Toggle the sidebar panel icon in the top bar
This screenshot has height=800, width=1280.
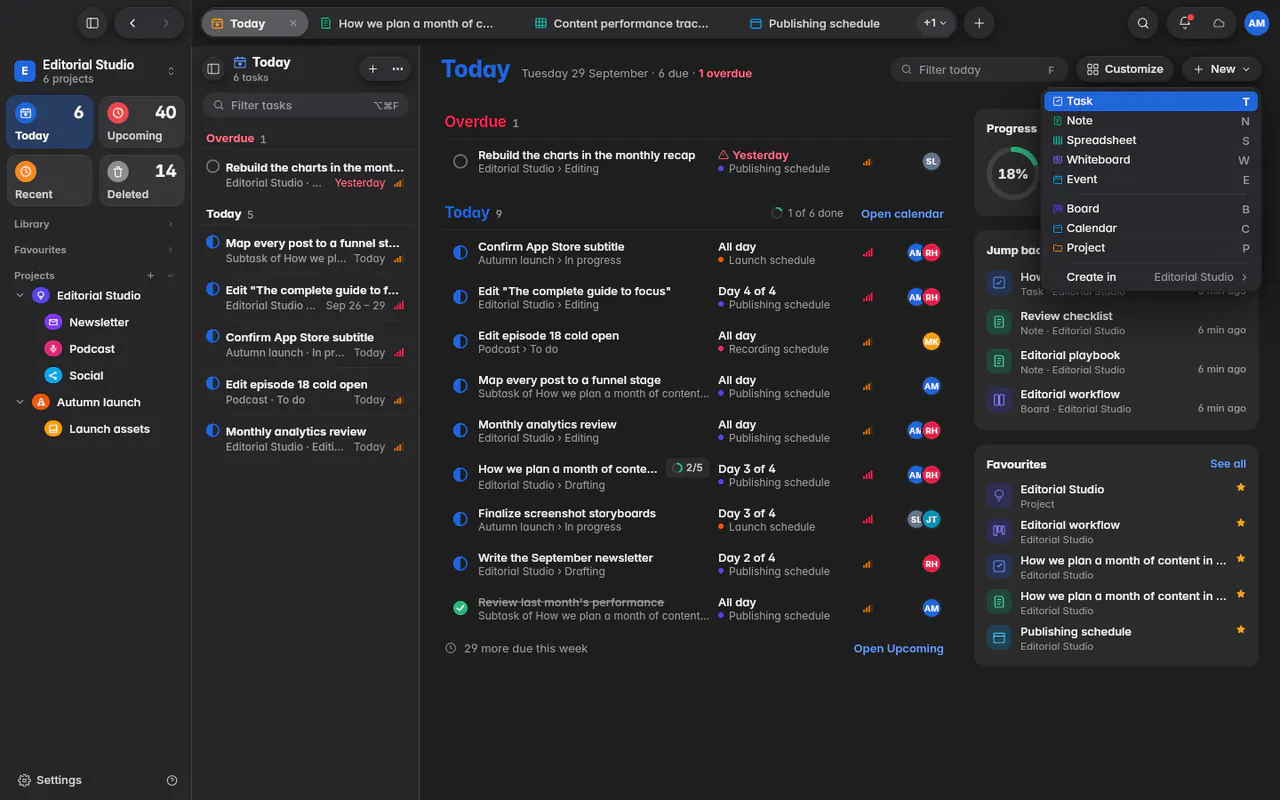[92, 23]
